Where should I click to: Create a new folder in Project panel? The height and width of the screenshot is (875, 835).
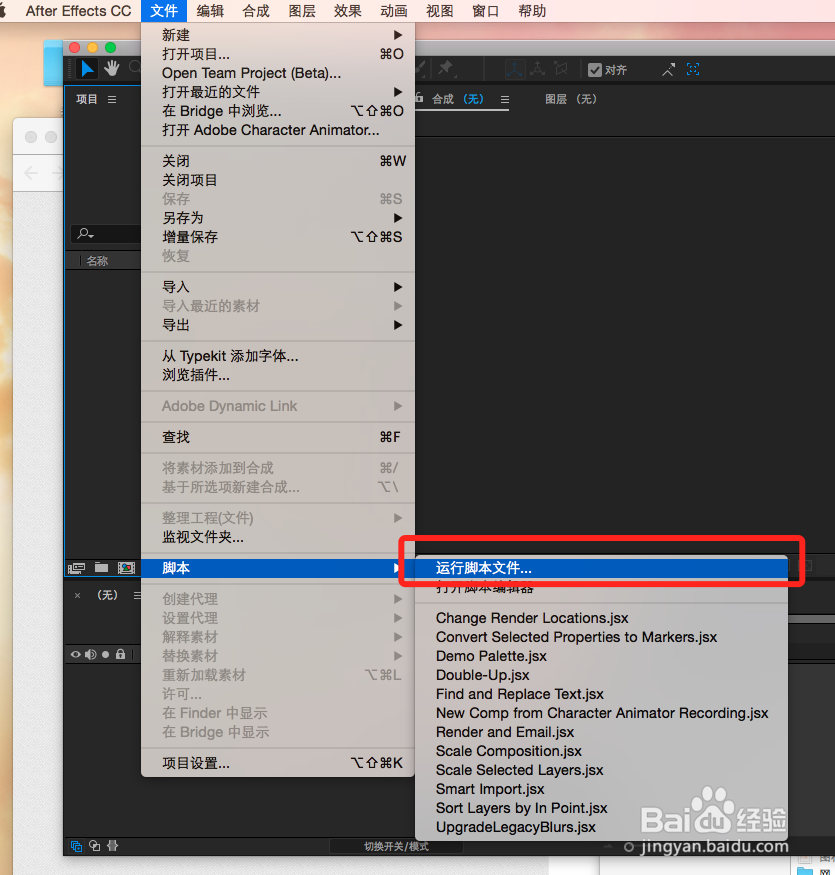pos(101,568)
